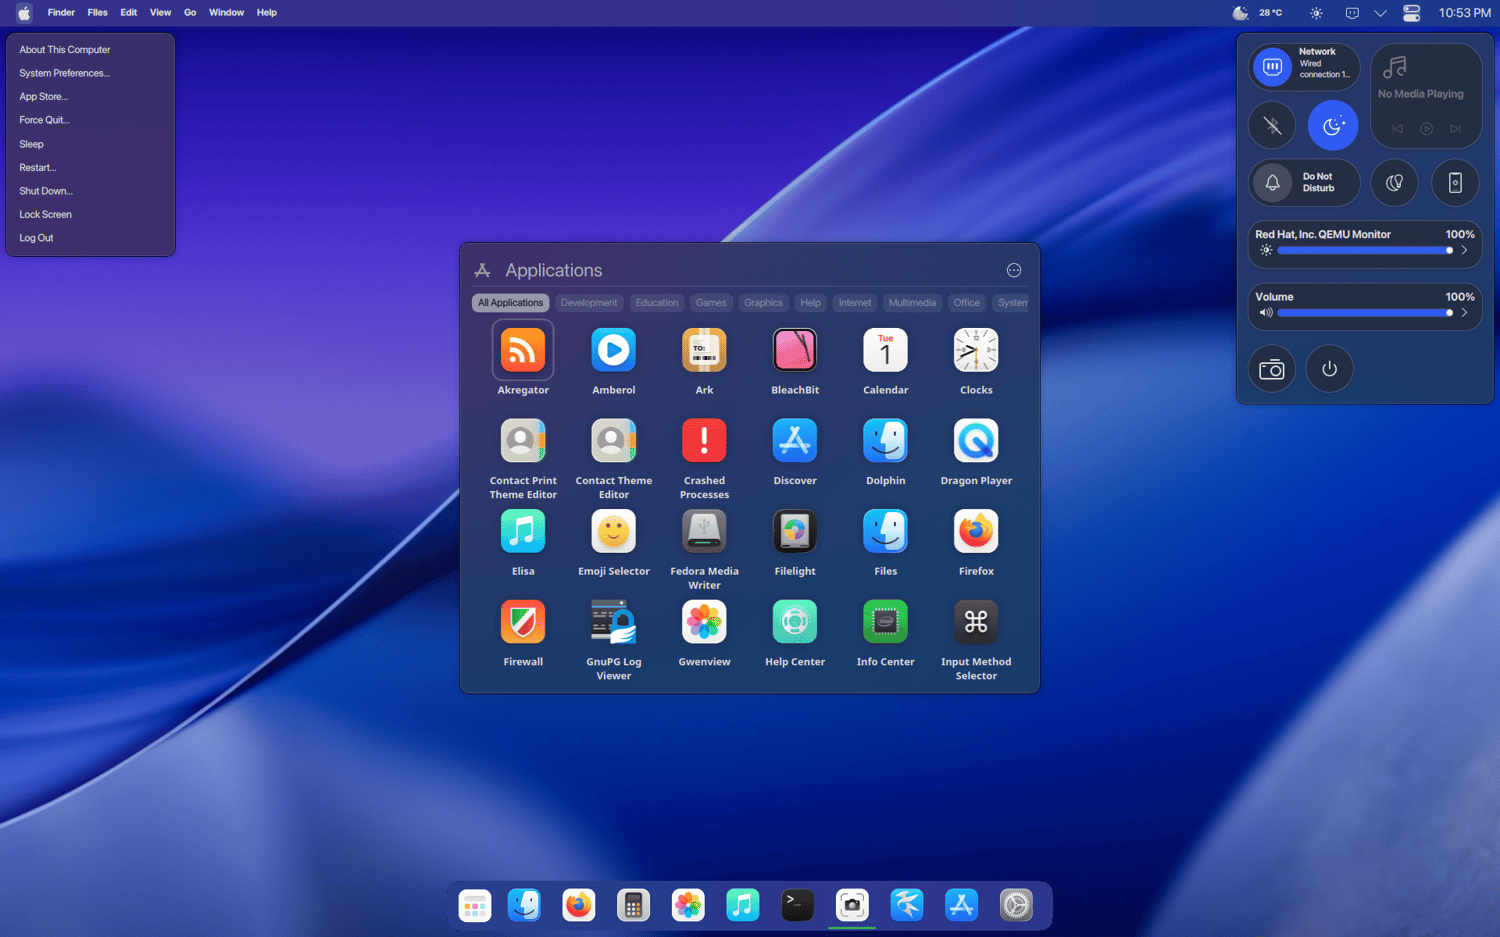Open the Terminal from the dock
The width and height of the screenshot is (1500, 937).
pyautogui.click(x=797, y=905)
